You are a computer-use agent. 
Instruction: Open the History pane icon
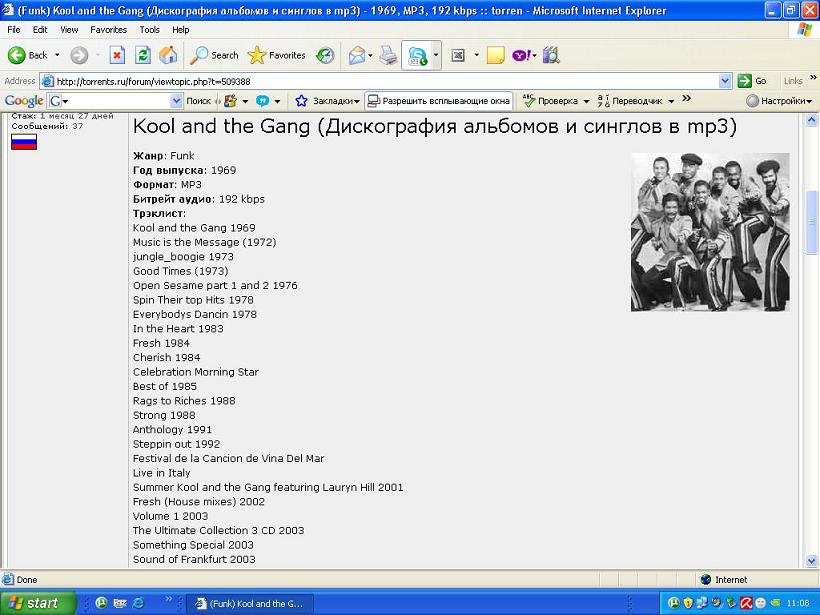325,55
